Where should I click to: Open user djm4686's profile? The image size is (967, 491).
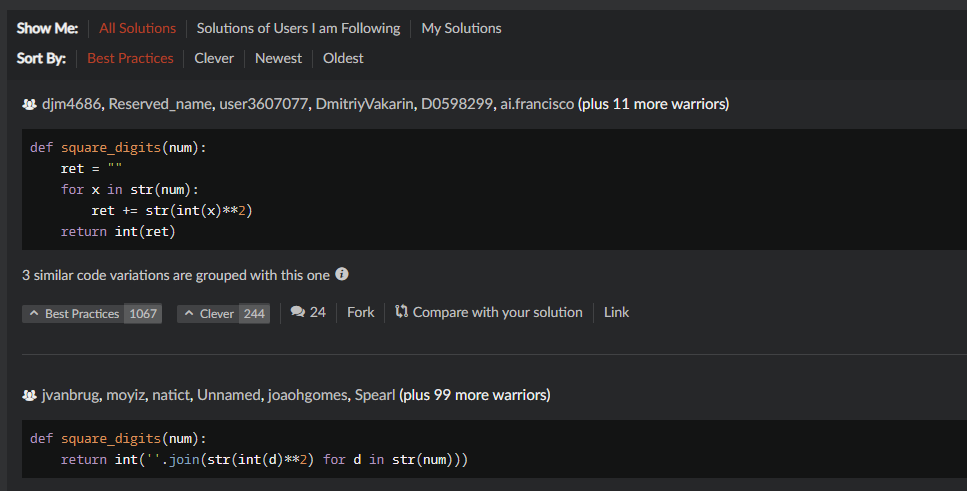(71, 104)
